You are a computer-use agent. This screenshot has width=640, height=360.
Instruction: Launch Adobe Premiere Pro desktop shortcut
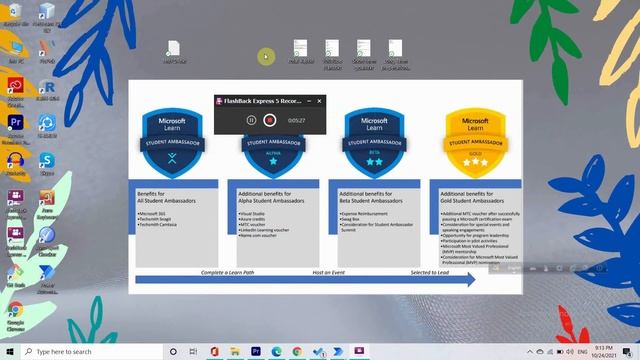pyautogui.click(x=16, y=129)
